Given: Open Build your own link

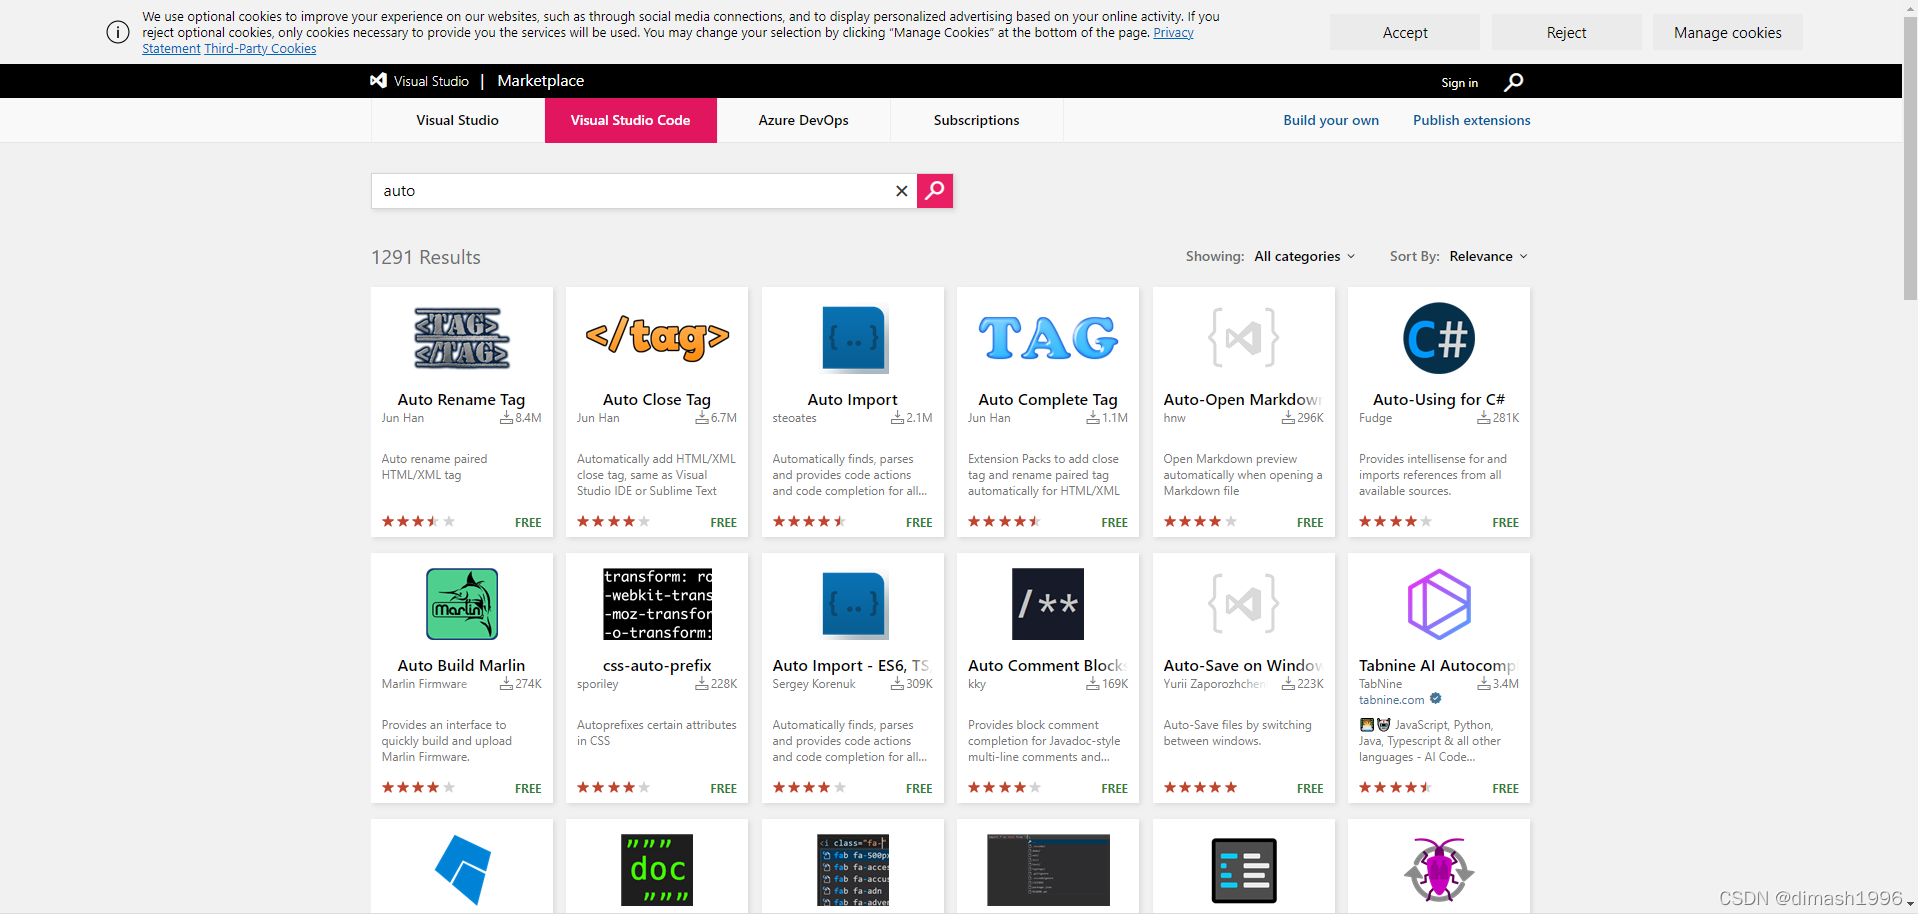Looking at the screenshot, I should pyautogui.click(x=1331, y=120).
